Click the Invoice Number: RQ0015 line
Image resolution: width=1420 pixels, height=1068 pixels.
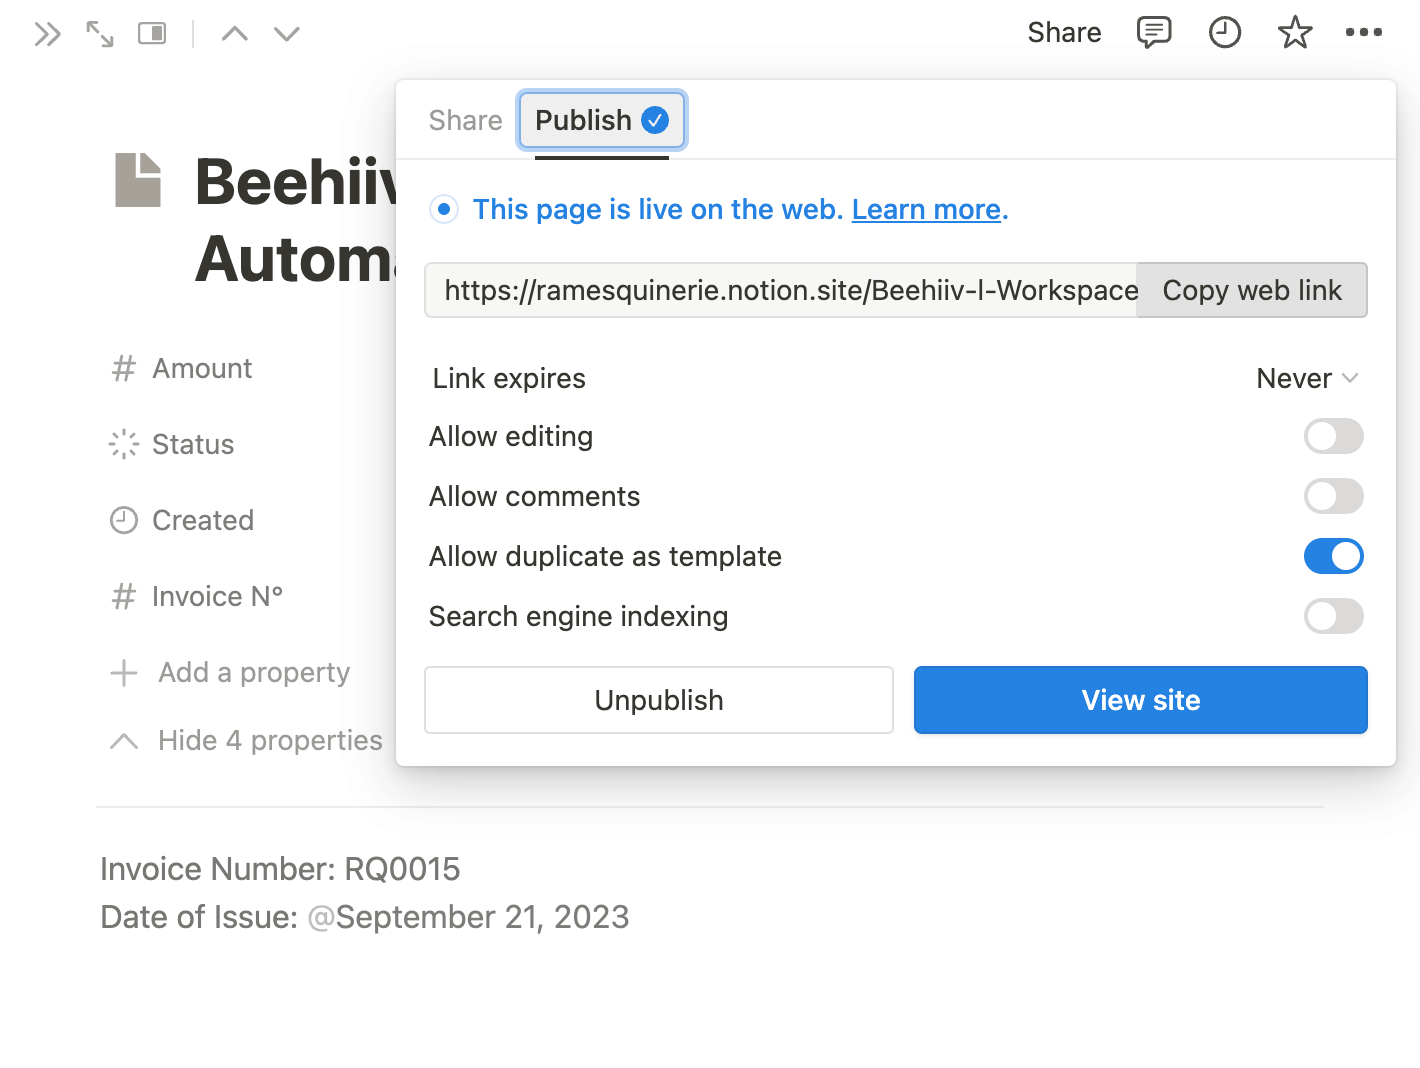(x=280, y=869)
